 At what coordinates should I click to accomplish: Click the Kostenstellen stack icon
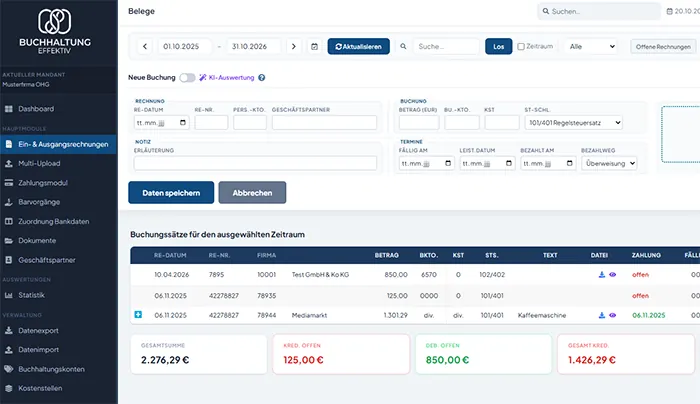click(8, 388)
